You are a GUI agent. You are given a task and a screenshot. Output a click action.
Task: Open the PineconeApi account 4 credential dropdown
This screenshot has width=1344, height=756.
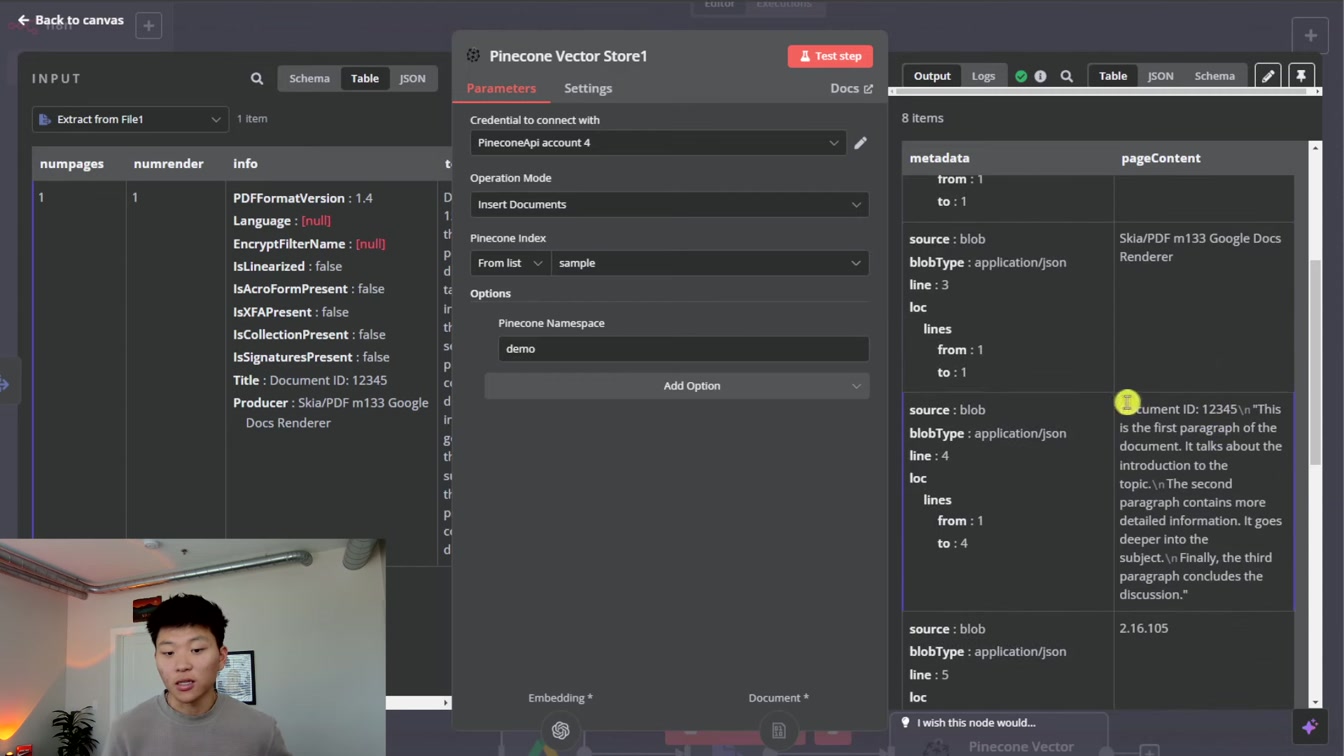coord(658,143)
